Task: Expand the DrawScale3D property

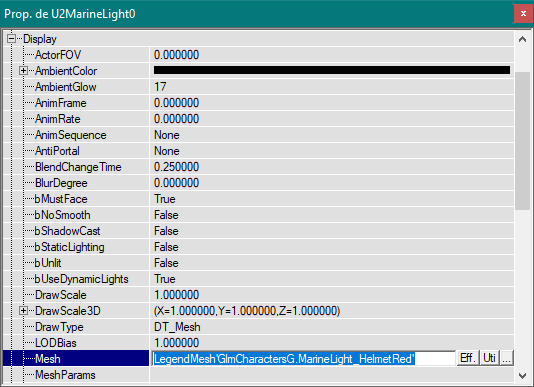Action: tap(23, 311)
